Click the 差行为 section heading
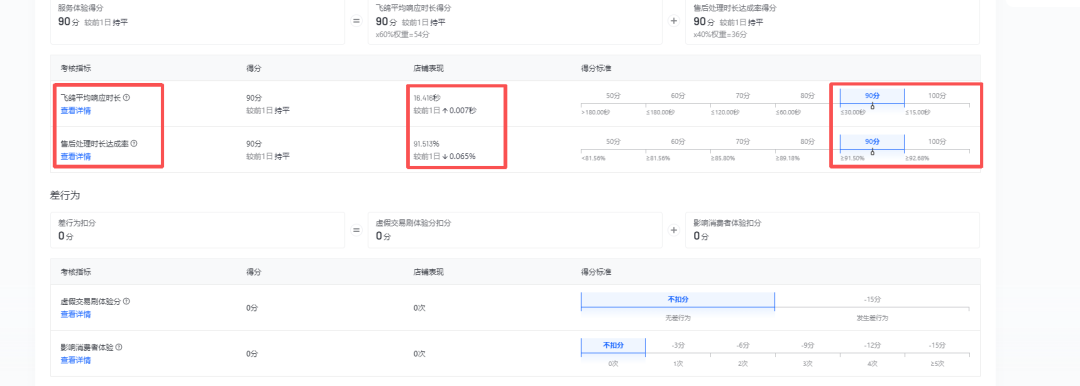Viewport: 1080px width, 386px height. click(65, 195)
